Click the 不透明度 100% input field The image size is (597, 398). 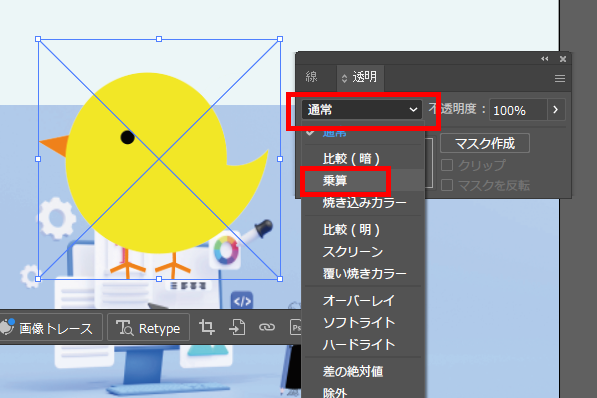(518, 110)
